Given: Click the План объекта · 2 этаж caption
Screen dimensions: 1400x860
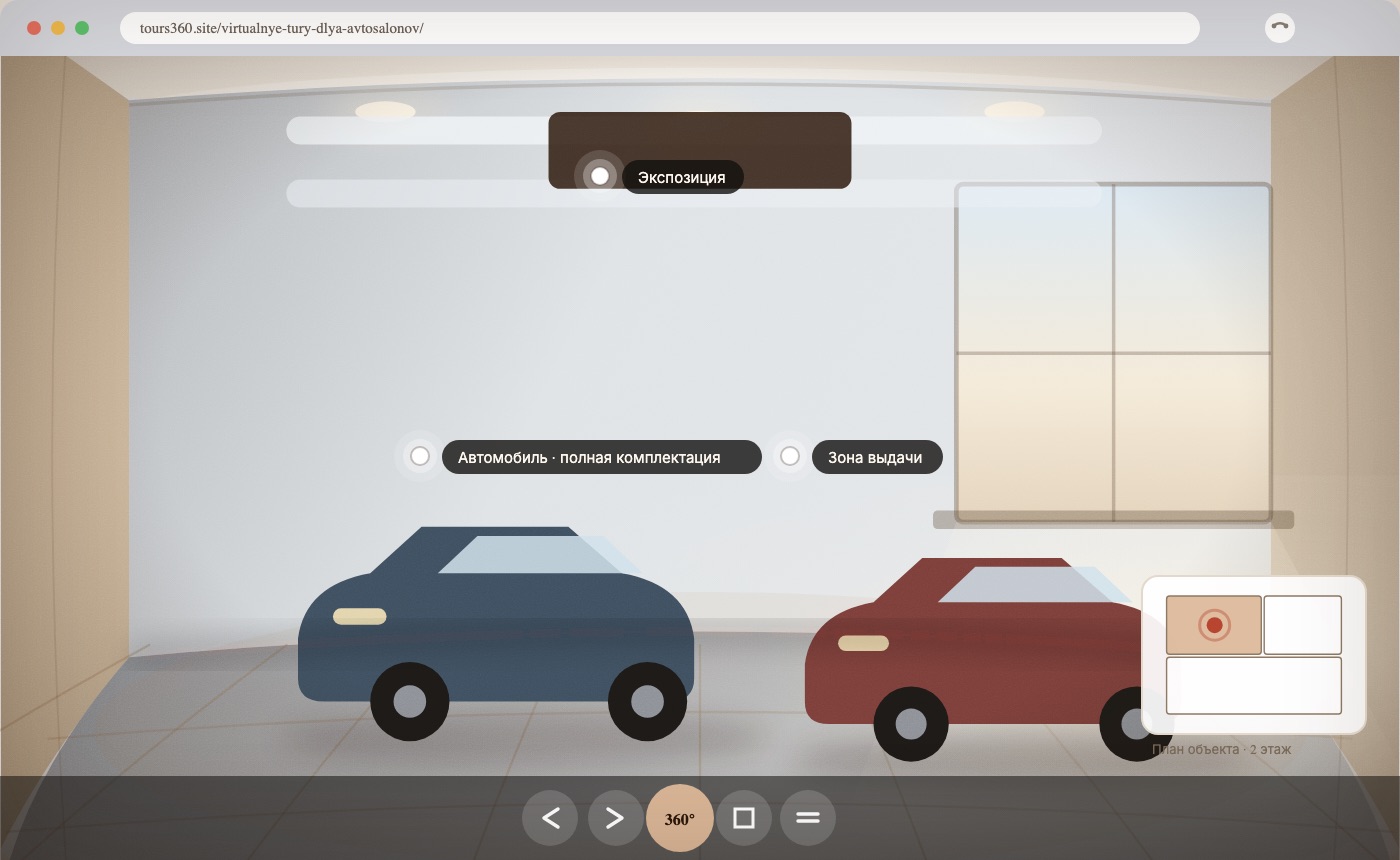Looking at the screenshot, I should 1221,749.
